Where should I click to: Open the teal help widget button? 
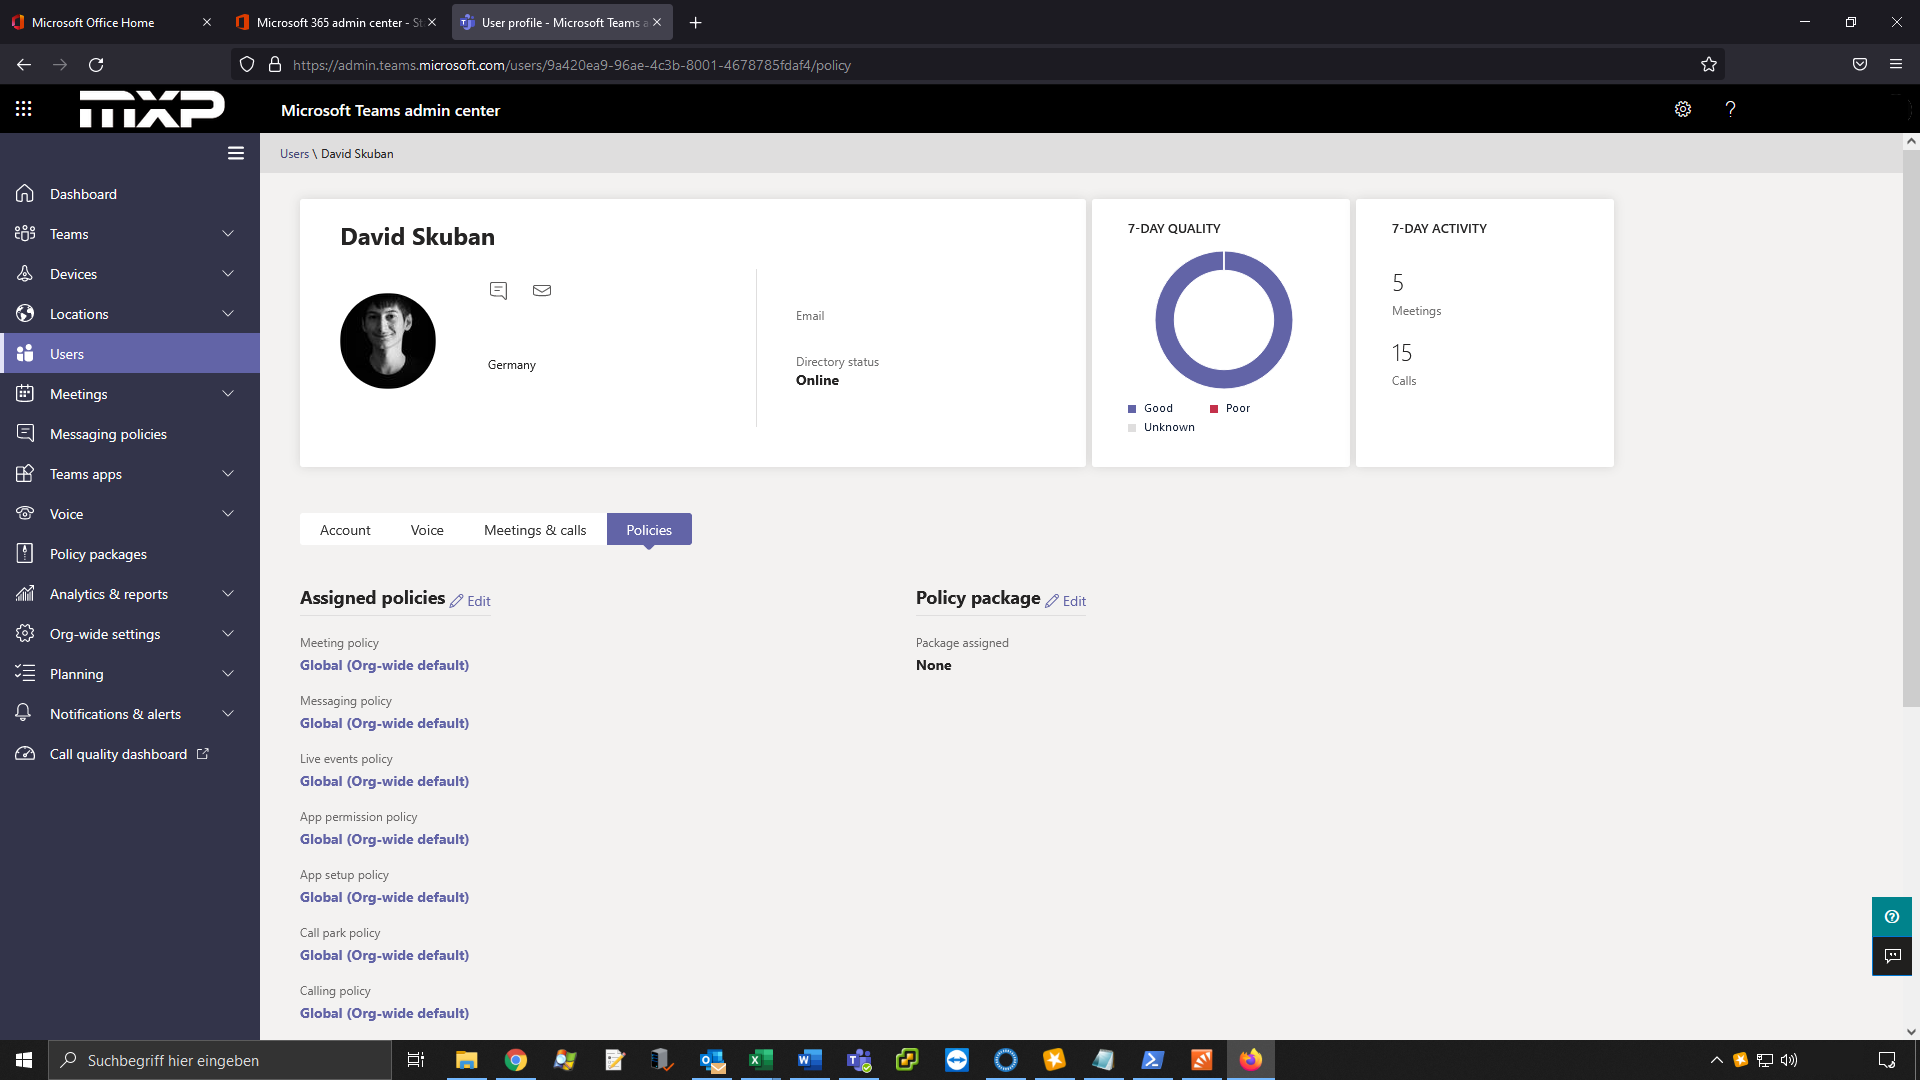point(1892,917)
